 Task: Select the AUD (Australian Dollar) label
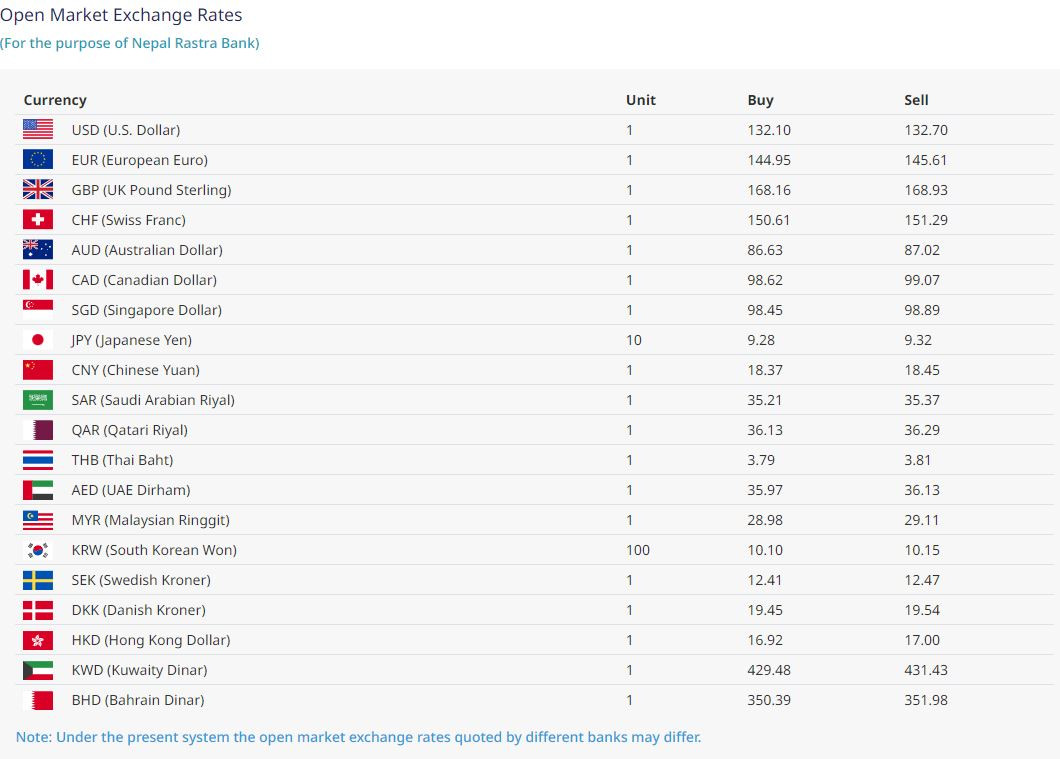tap(147, 250)
